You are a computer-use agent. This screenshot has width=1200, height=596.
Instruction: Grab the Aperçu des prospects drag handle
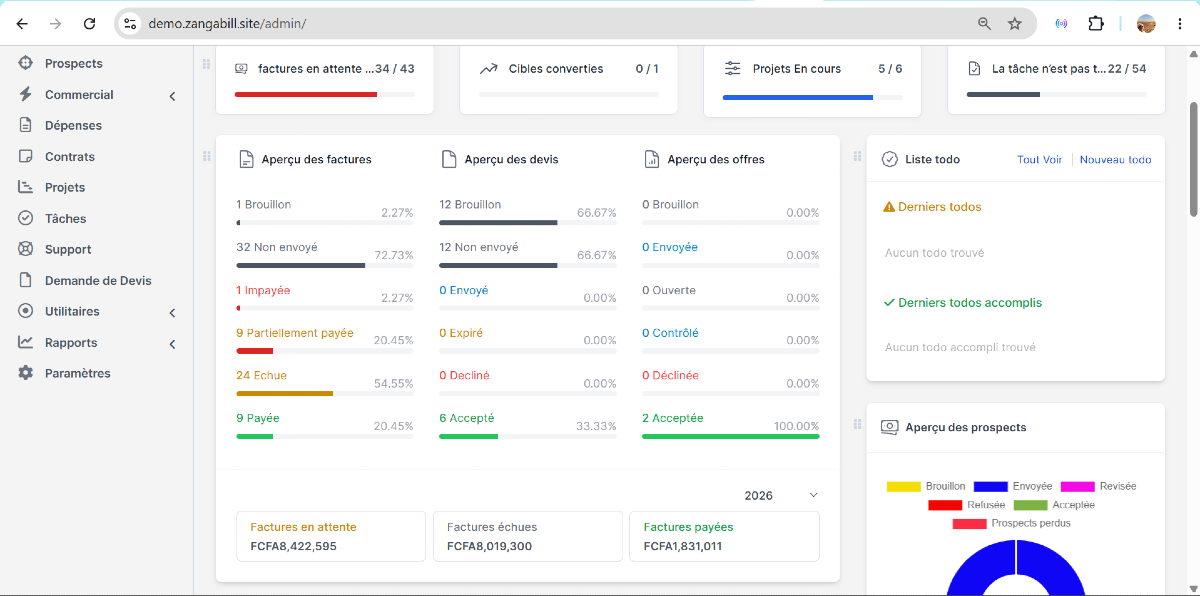click(857, 424)
